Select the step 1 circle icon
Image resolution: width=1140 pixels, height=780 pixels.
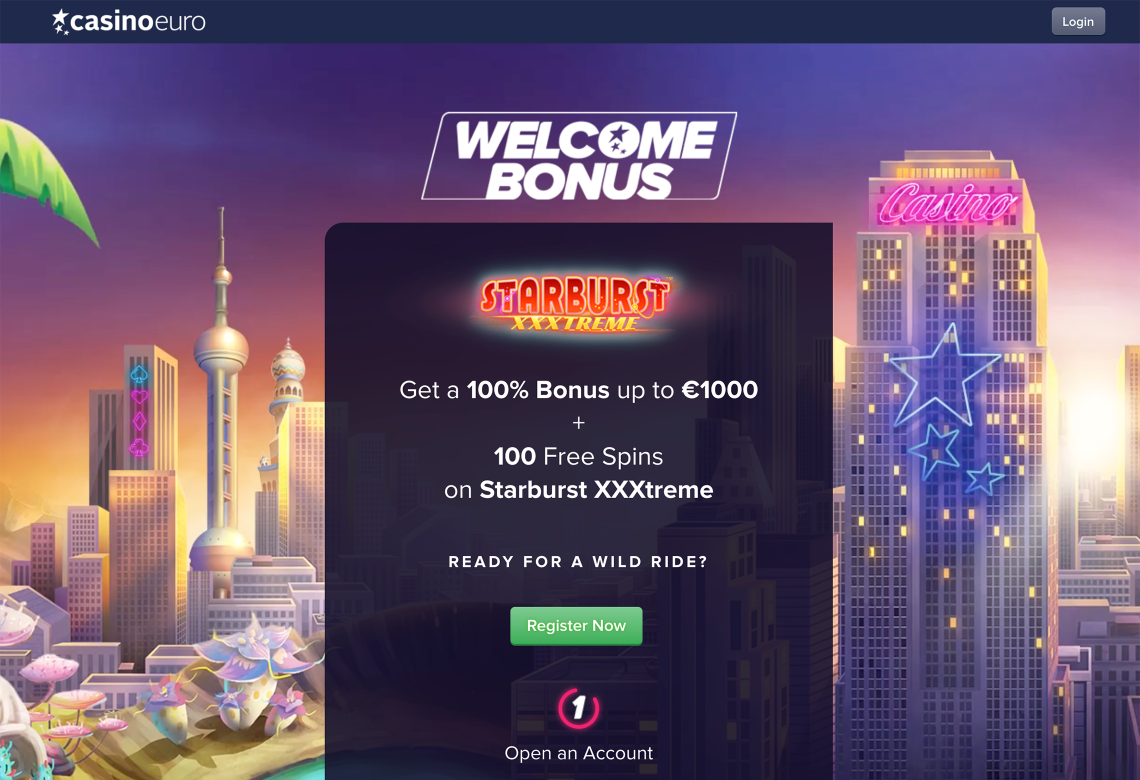click(x=579, y=707)
